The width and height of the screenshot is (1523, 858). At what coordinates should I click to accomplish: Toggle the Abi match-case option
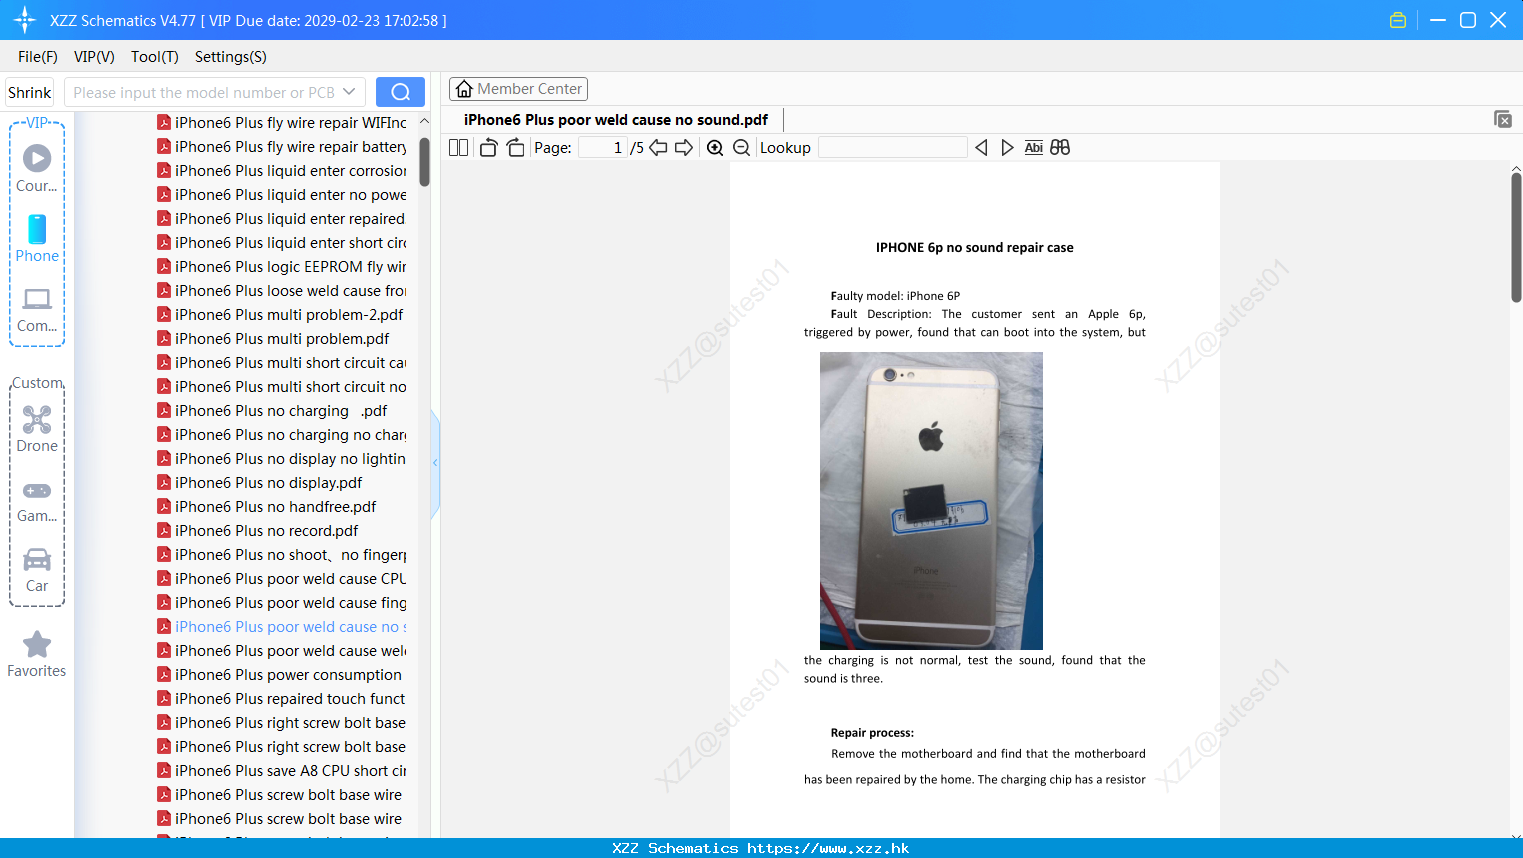(1034, 148)
